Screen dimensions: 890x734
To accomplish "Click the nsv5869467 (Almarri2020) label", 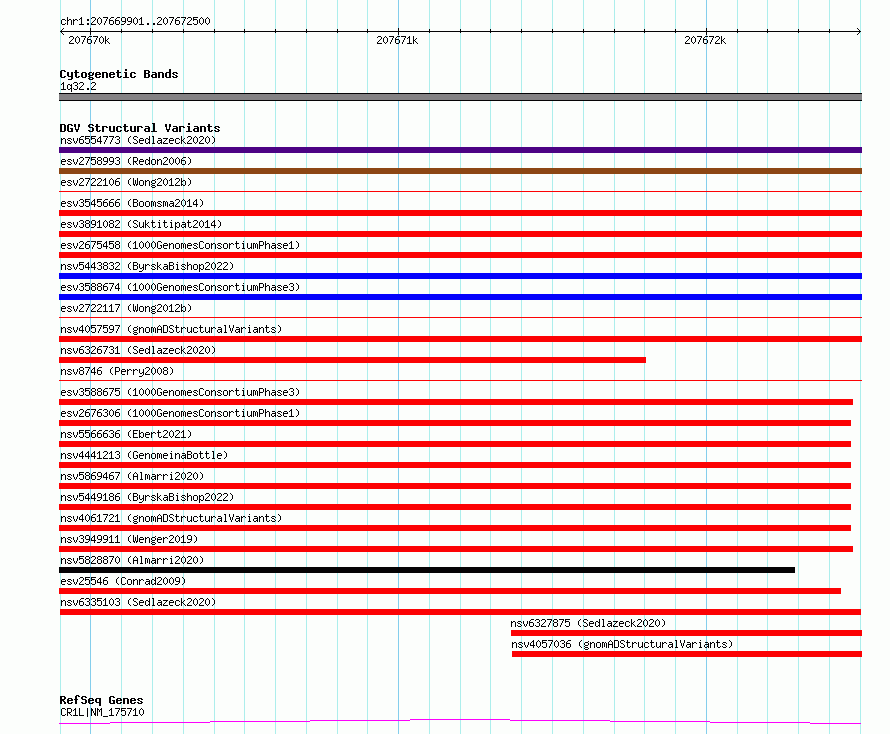I will tap(132, 476).
